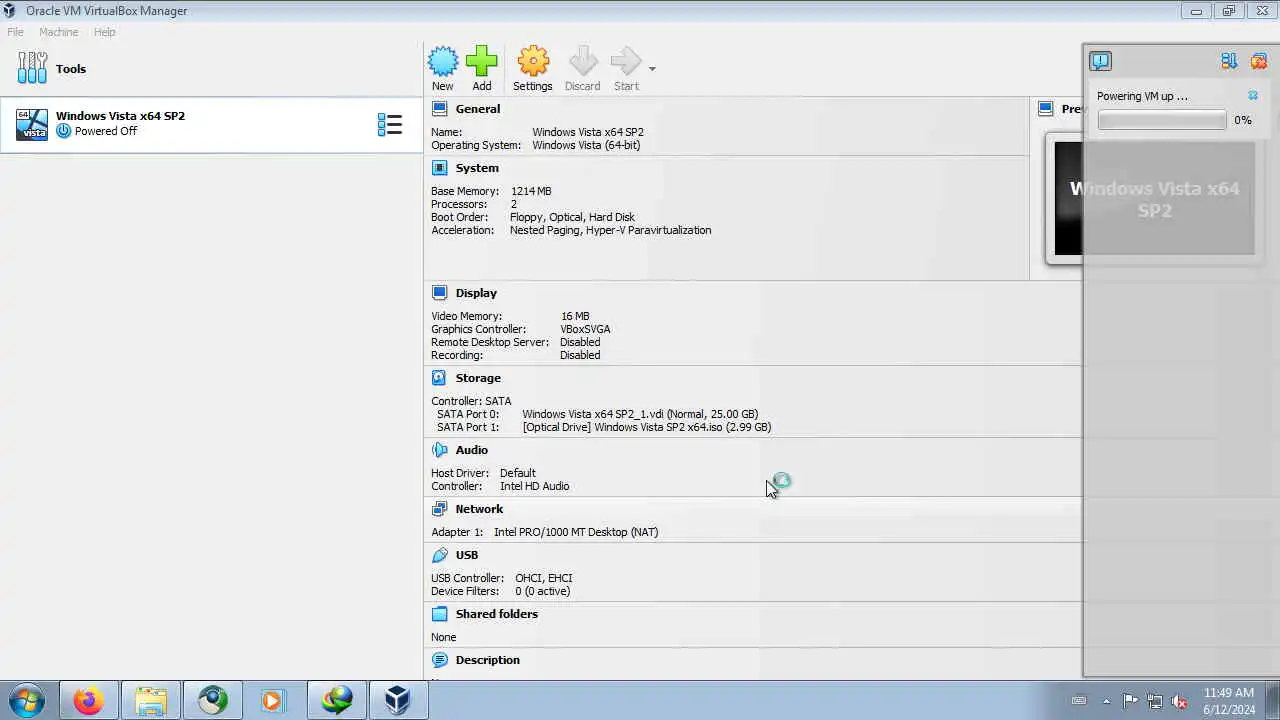1280x720 pixels.
Task: Click the USB plug icon
Action: (439, 555)
